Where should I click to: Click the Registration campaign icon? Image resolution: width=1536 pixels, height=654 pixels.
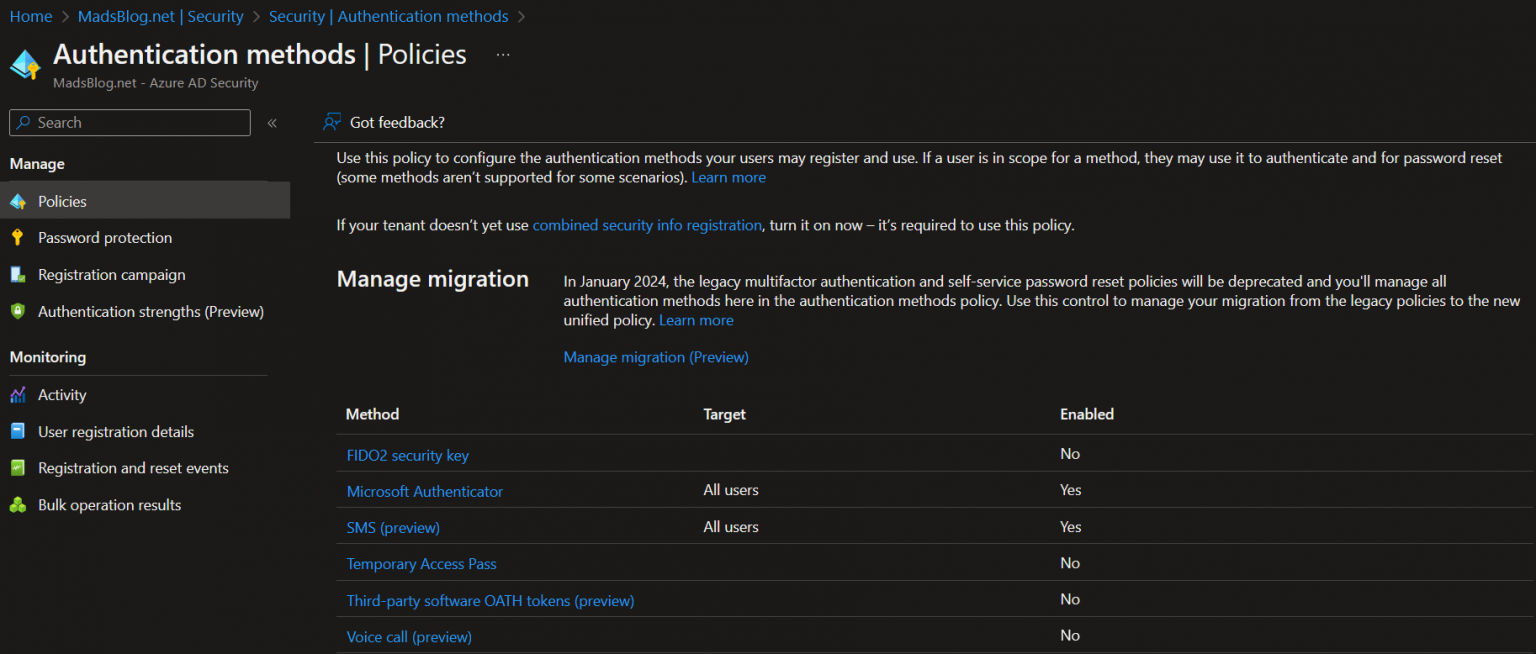point(19,274)
